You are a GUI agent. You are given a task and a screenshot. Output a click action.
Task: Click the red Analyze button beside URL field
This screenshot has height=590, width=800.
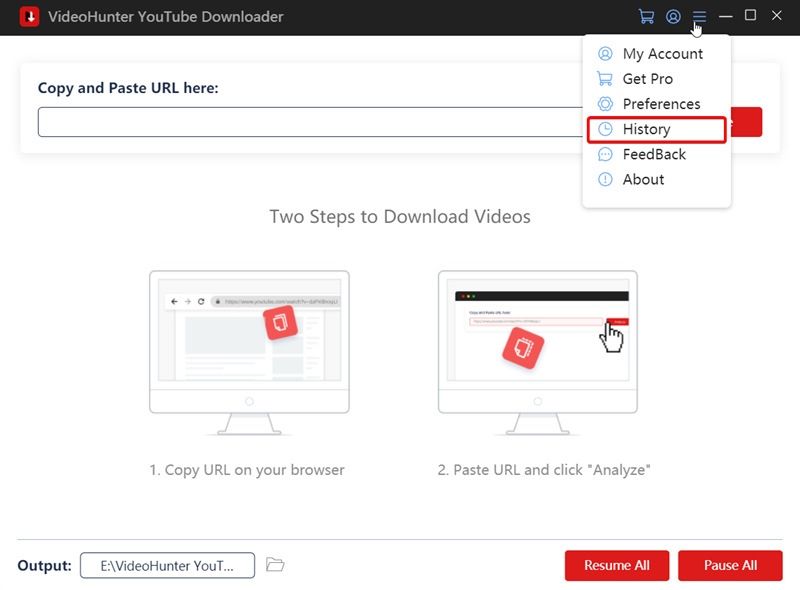(x=746, y=122)
